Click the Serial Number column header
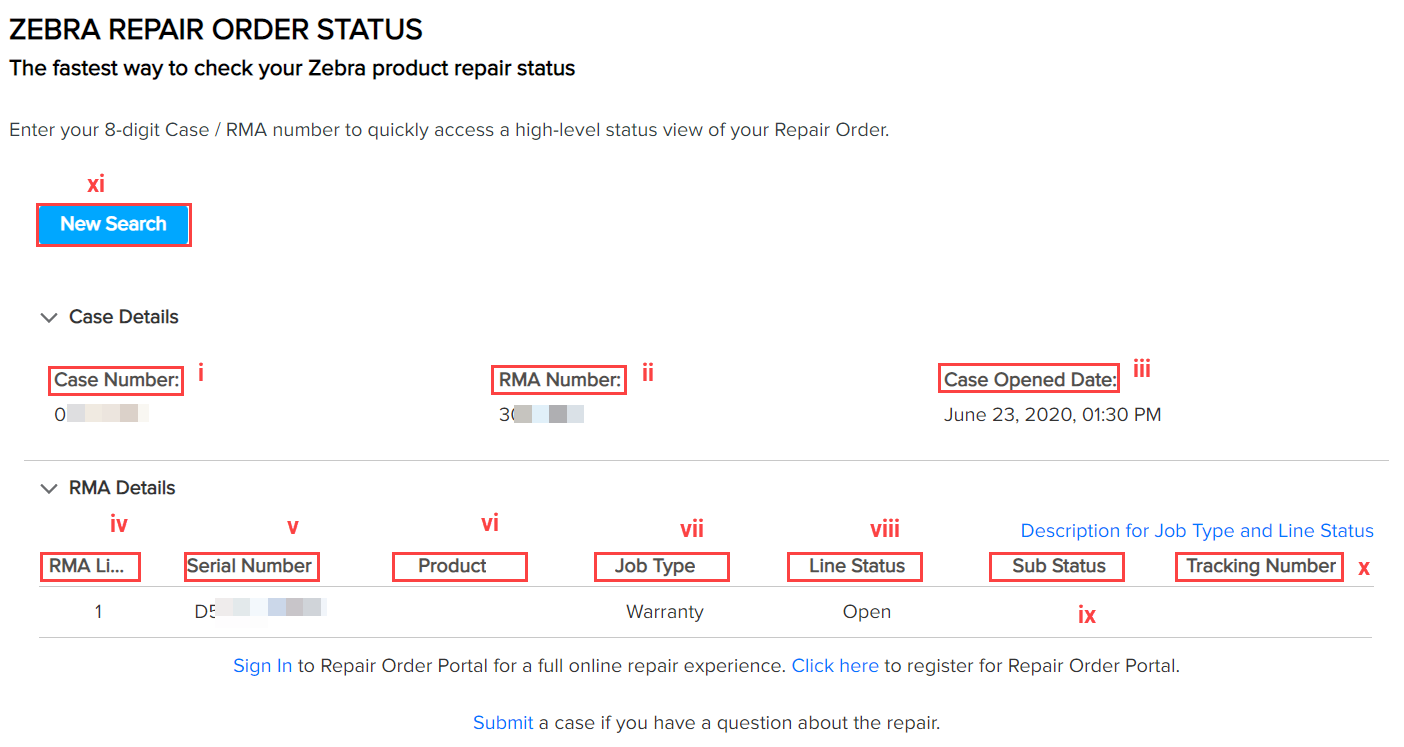Image resolution: width=1404 pixels, height=747 pixels. 251,566
